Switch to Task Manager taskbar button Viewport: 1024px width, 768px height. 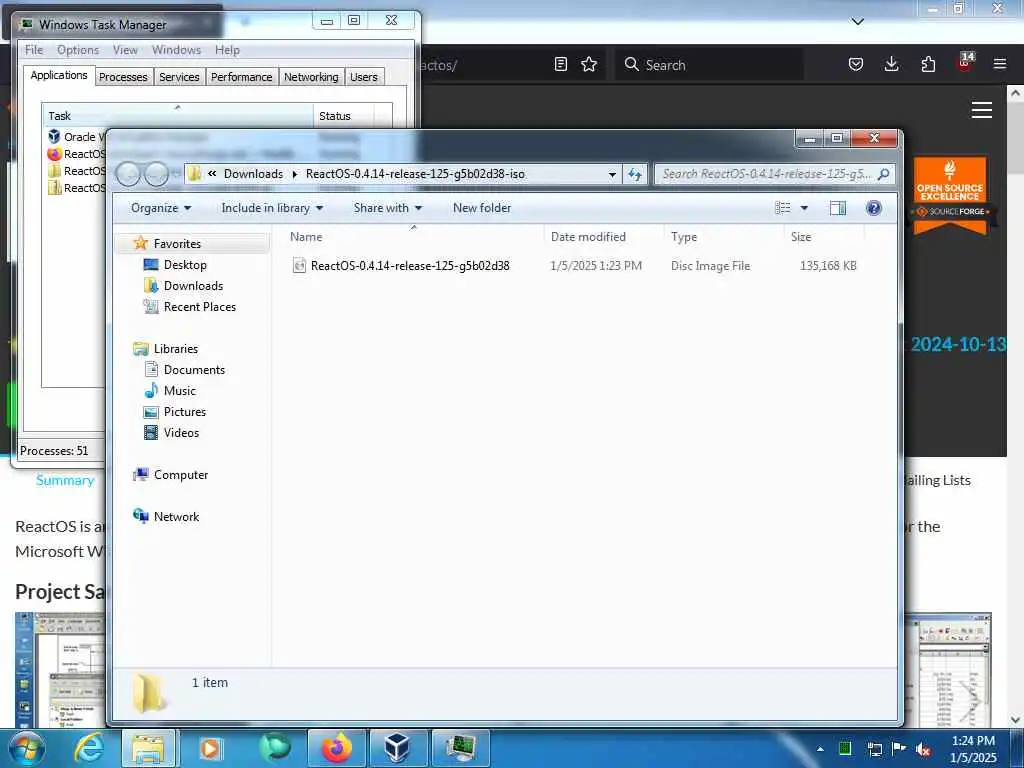462,748
